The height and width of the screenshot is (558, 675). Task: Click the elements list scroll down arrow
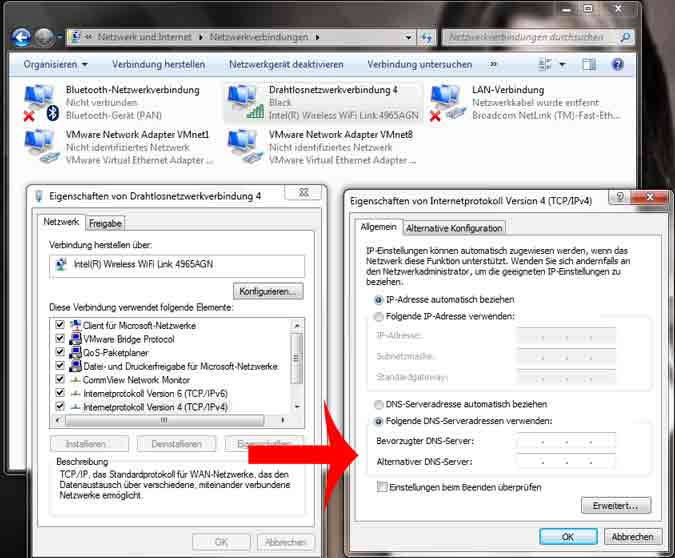[x=297, y=406]
